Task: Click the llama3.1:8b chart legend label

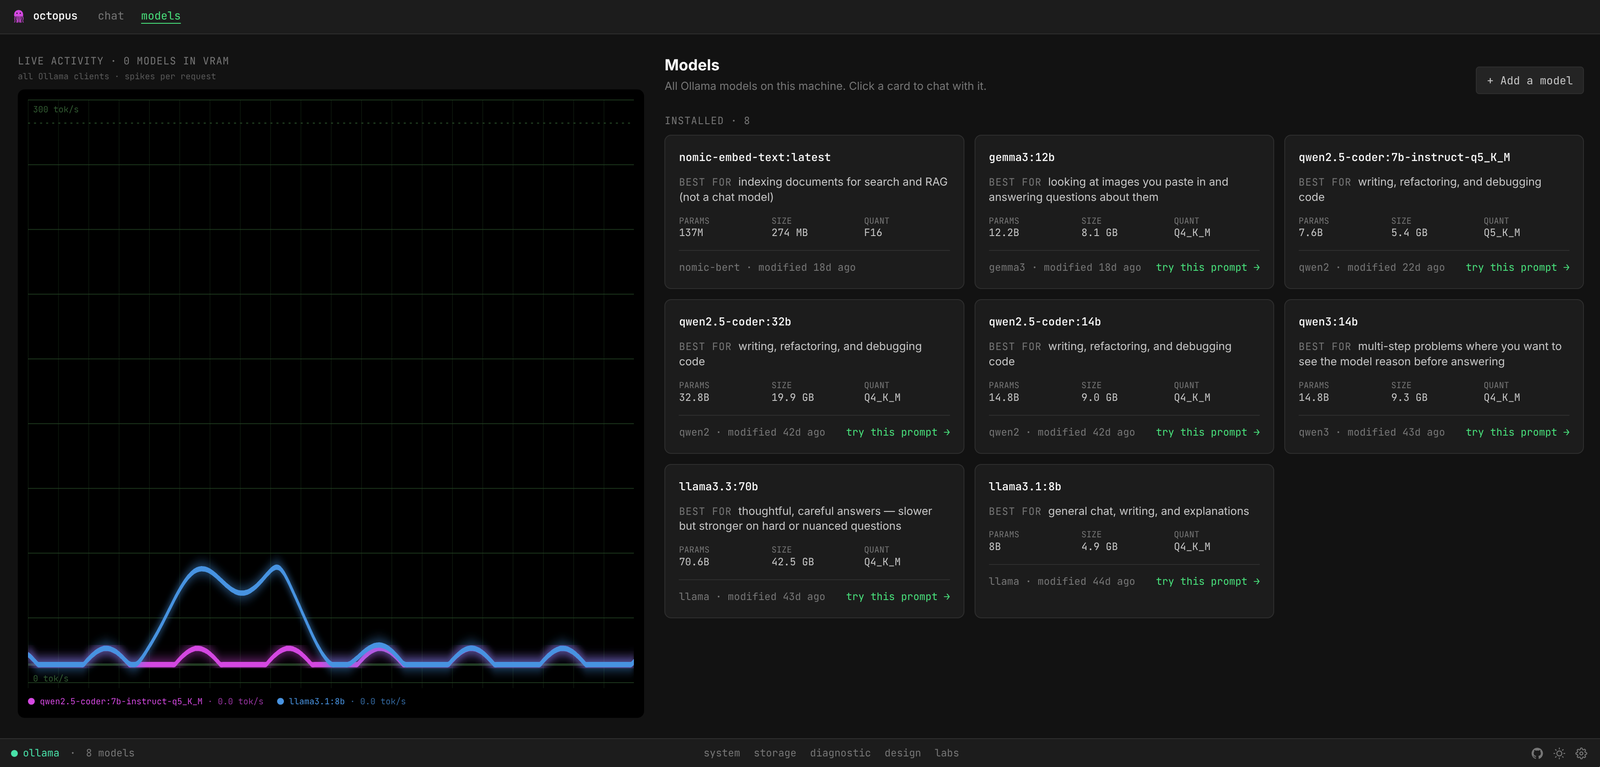Action: [317, 702]
